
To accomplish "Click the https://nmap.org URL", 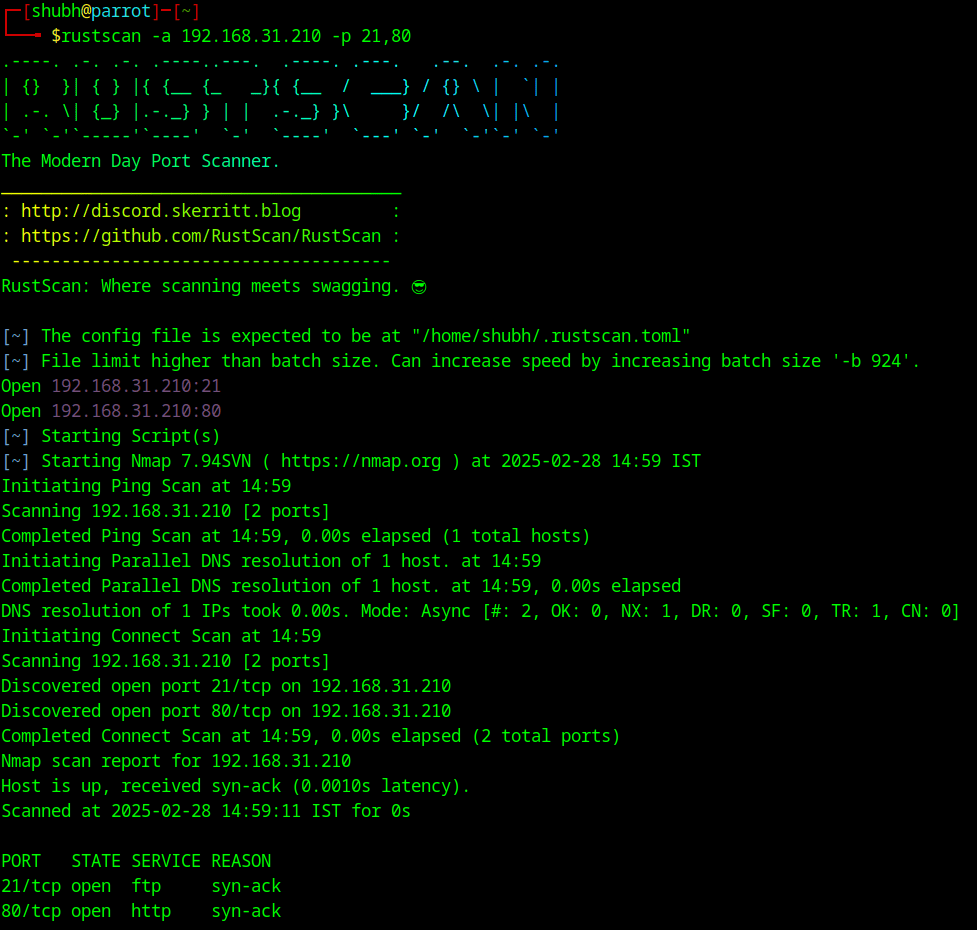I will [361, 461].
